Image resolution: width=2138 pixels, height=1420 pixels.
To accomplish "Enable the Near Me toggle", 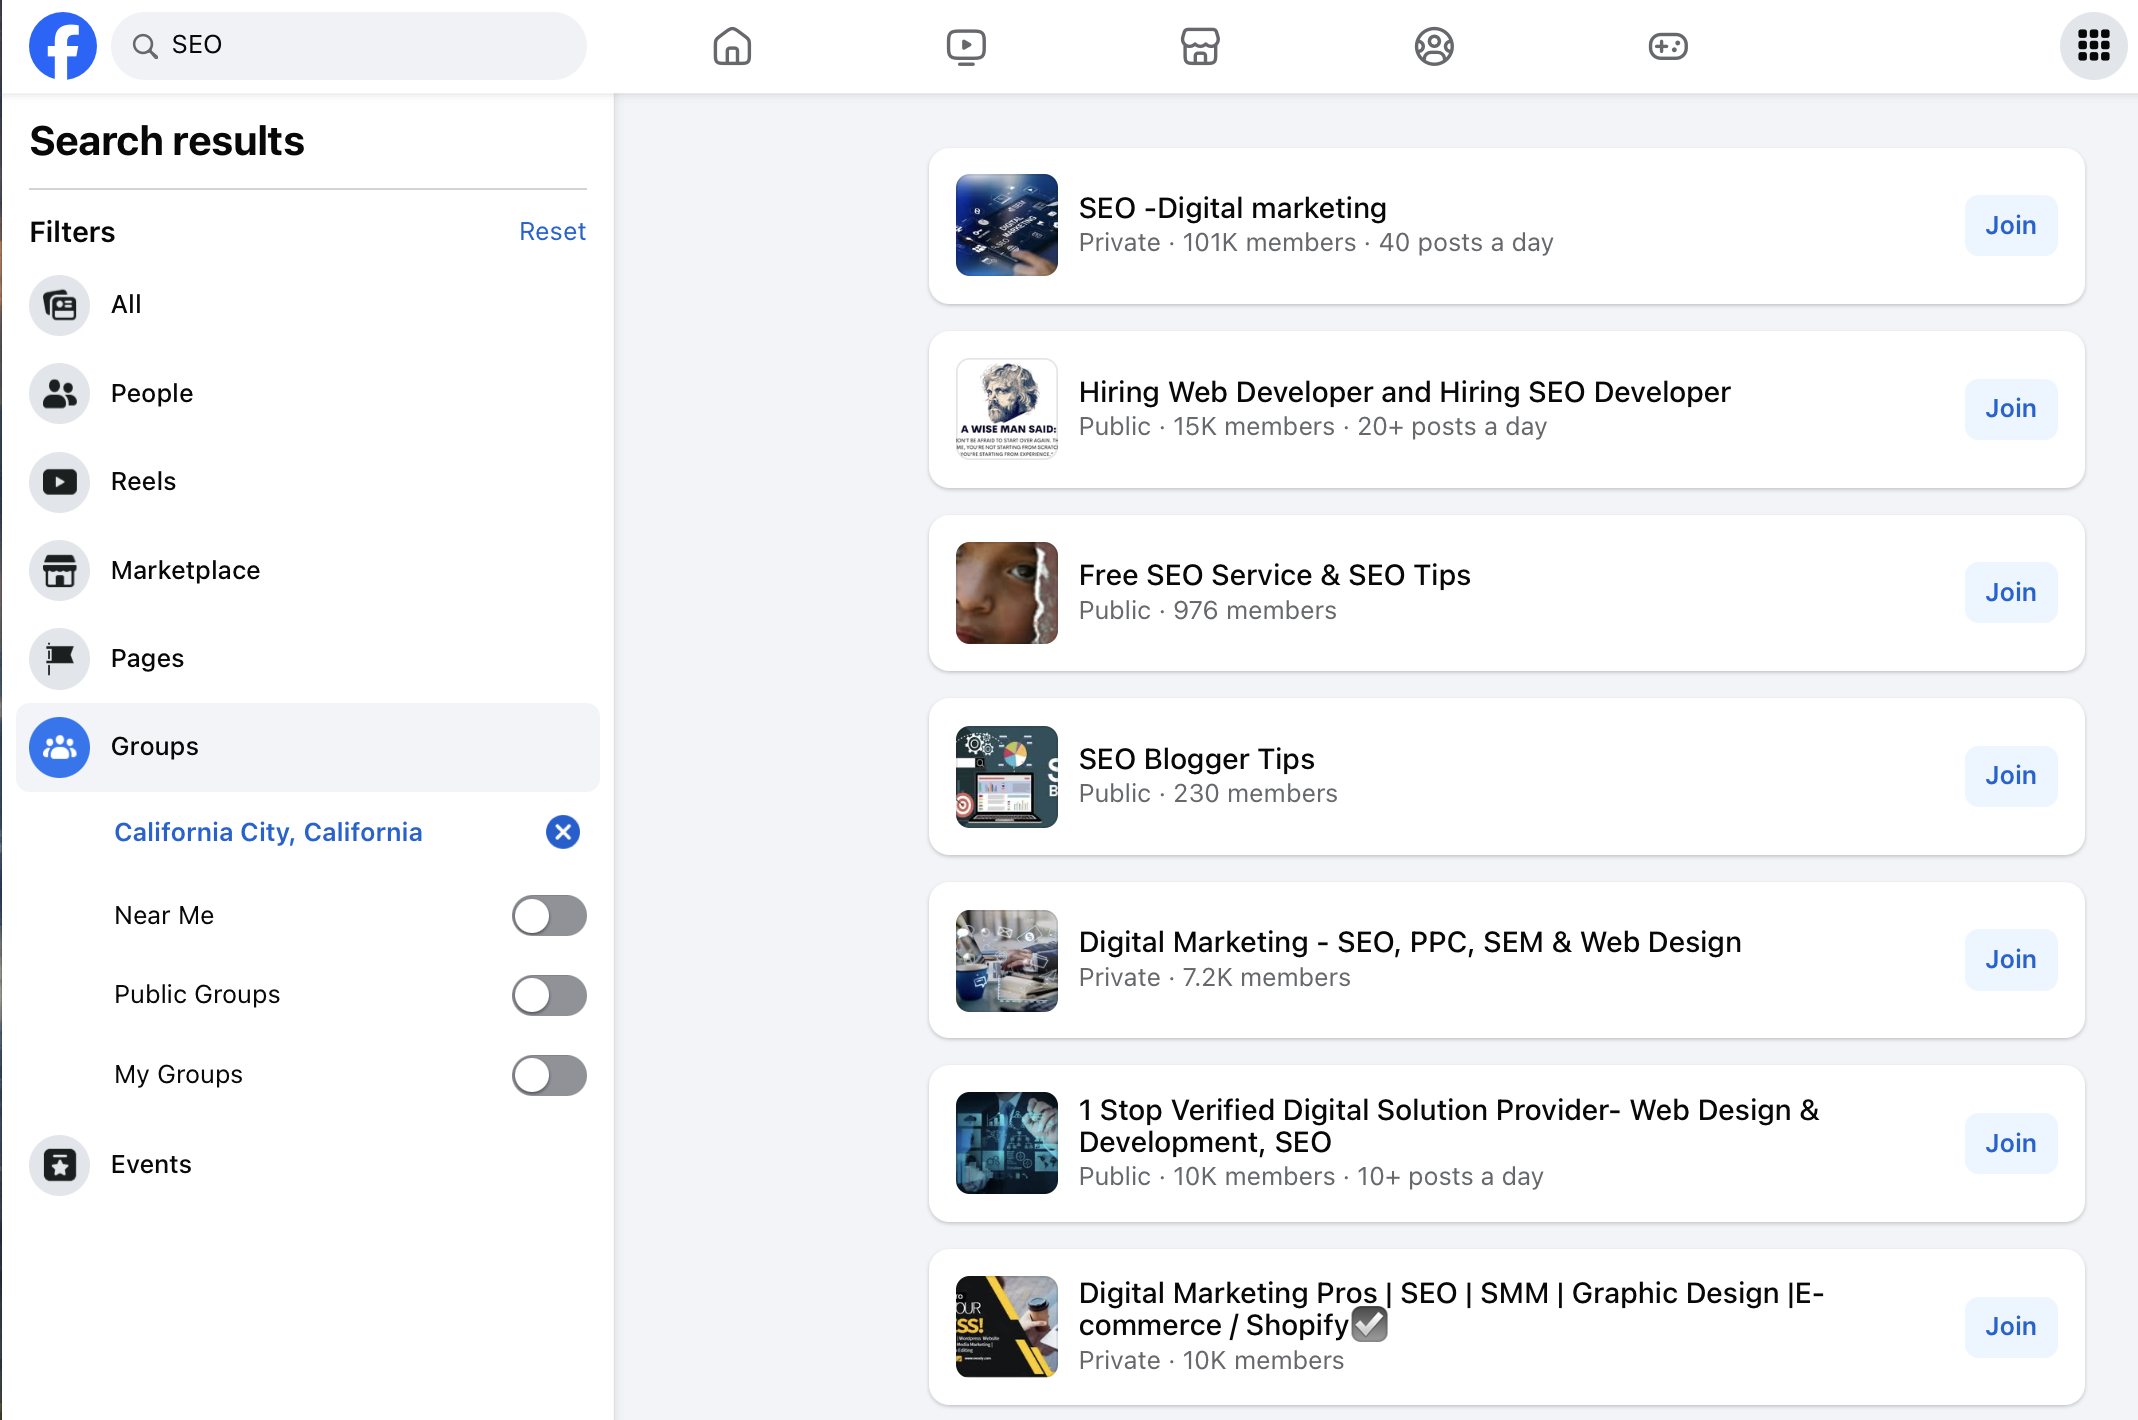I will tap(549, 915).
